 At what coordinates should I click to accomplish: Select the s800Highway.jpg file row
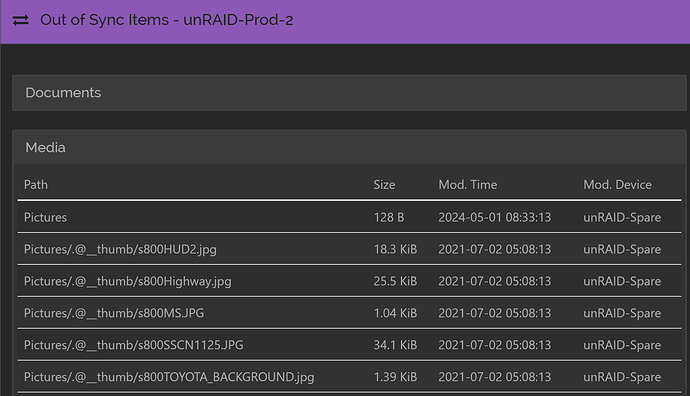click(x=349, y=281)
